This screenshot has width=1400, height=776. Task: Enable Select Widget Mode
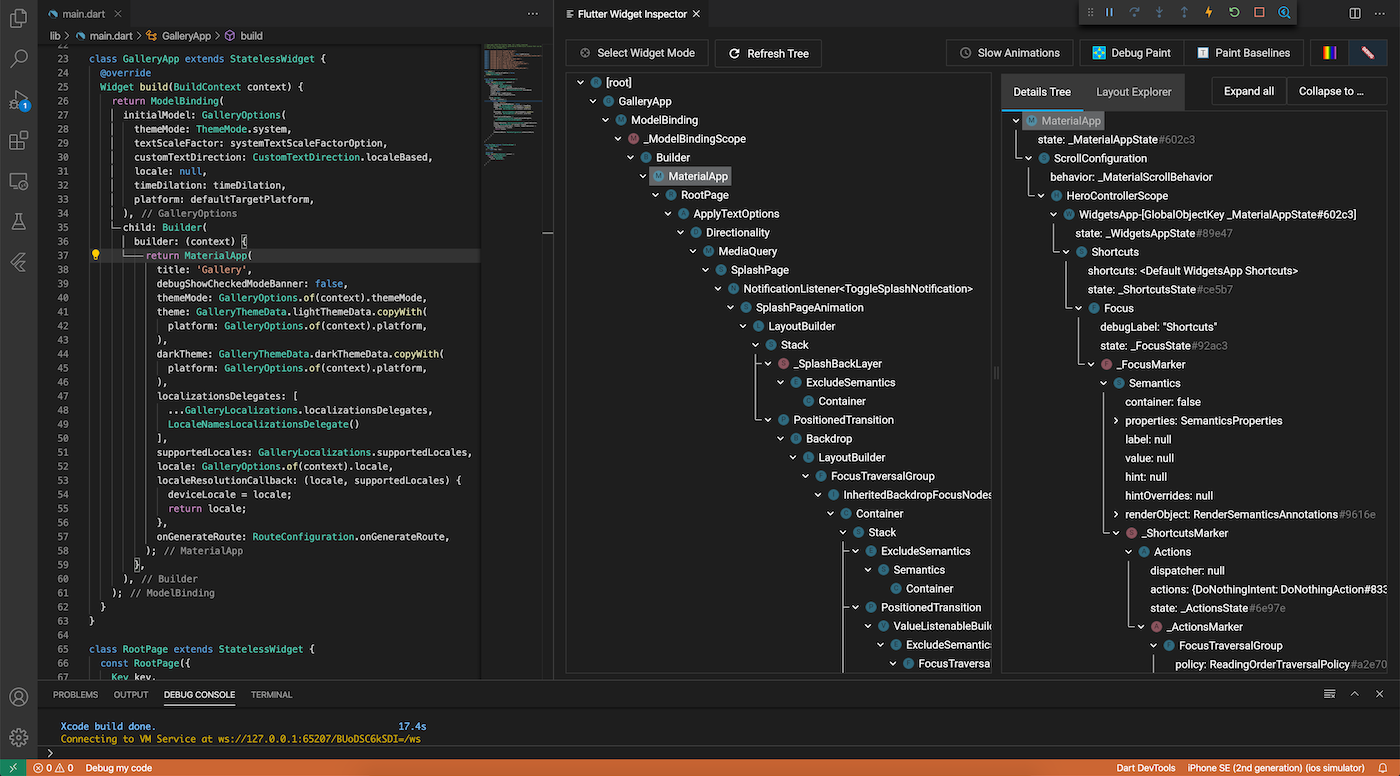pos(637,52)
